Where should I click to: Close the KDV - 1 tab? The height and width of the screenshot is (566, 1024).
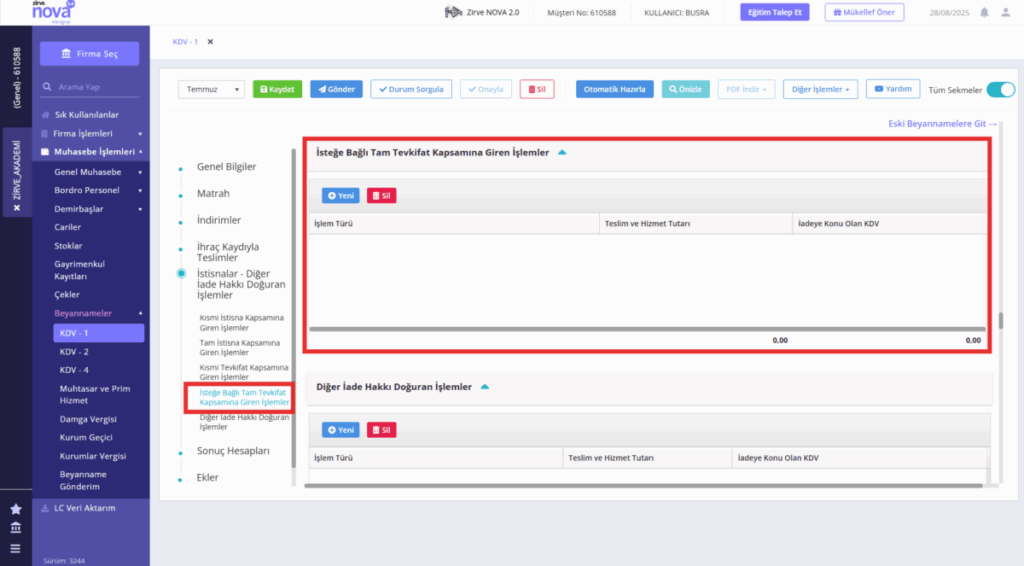(x=210, y=42)
